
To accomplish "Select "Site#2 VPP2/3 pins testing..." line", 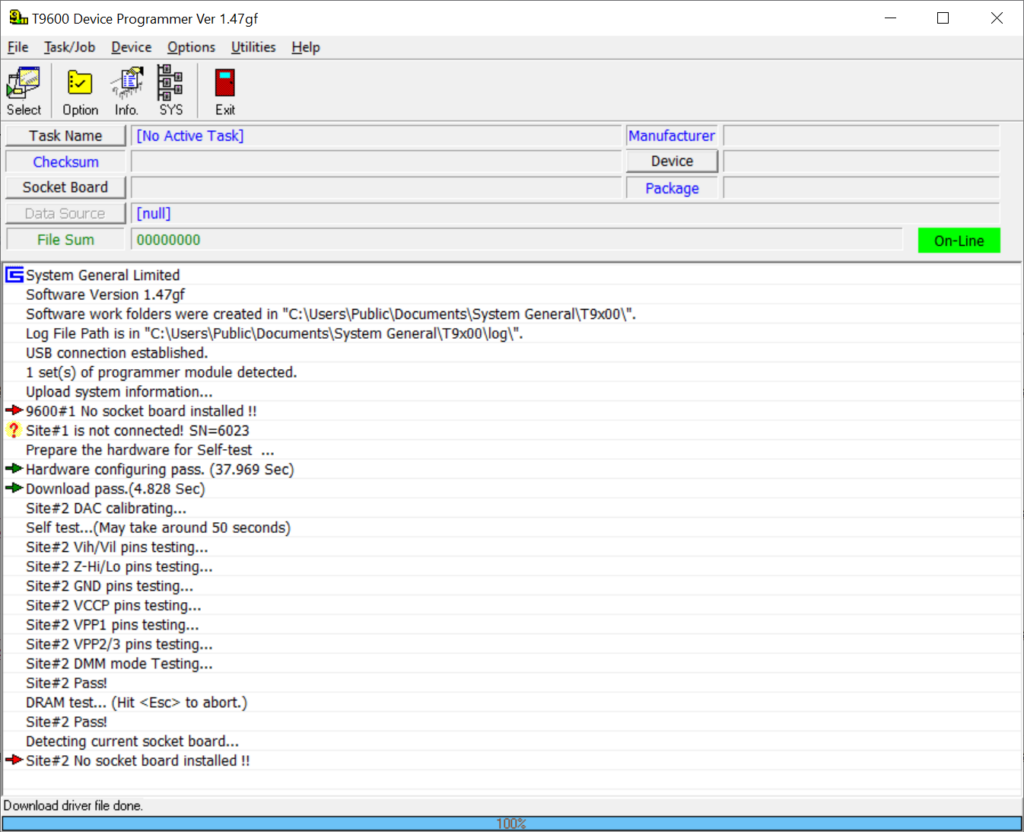I will (x=119, y=644).
